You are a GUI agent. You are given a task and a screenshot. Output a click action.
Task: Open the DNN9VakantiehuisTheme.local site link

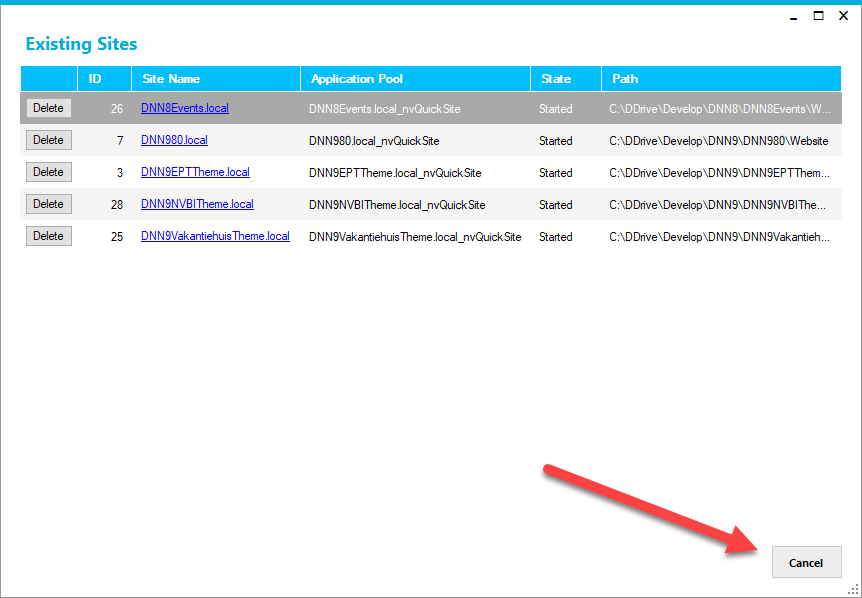pos(215,236)
